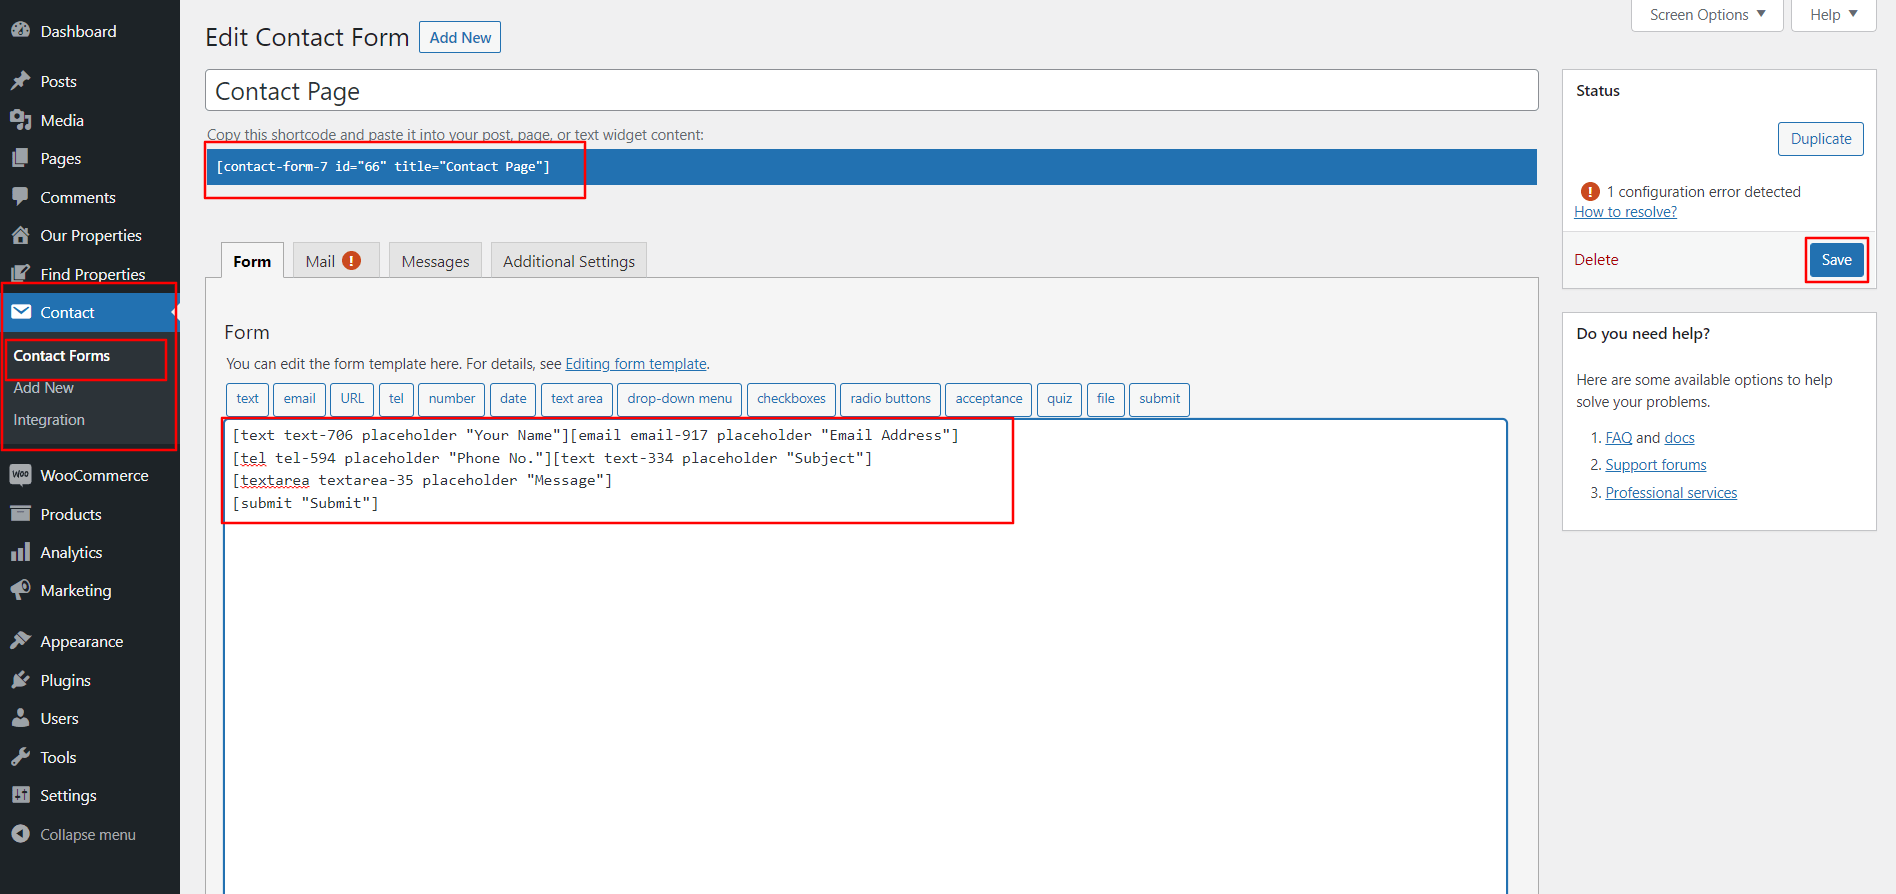
Task: Click the Settings sliders icon
Action: [20, 795]
